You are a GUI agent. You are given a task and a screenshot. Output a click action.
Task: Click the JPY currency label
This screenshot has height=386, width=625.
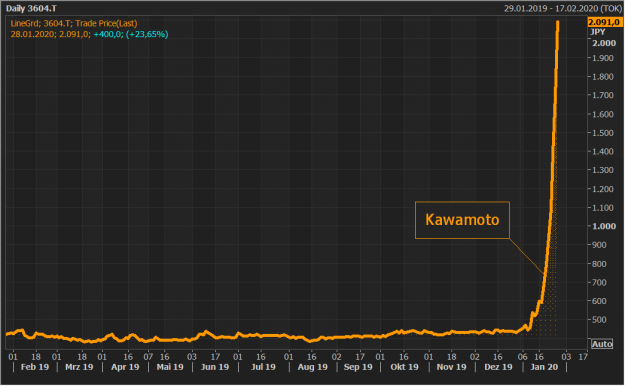(x=598, y=32)
